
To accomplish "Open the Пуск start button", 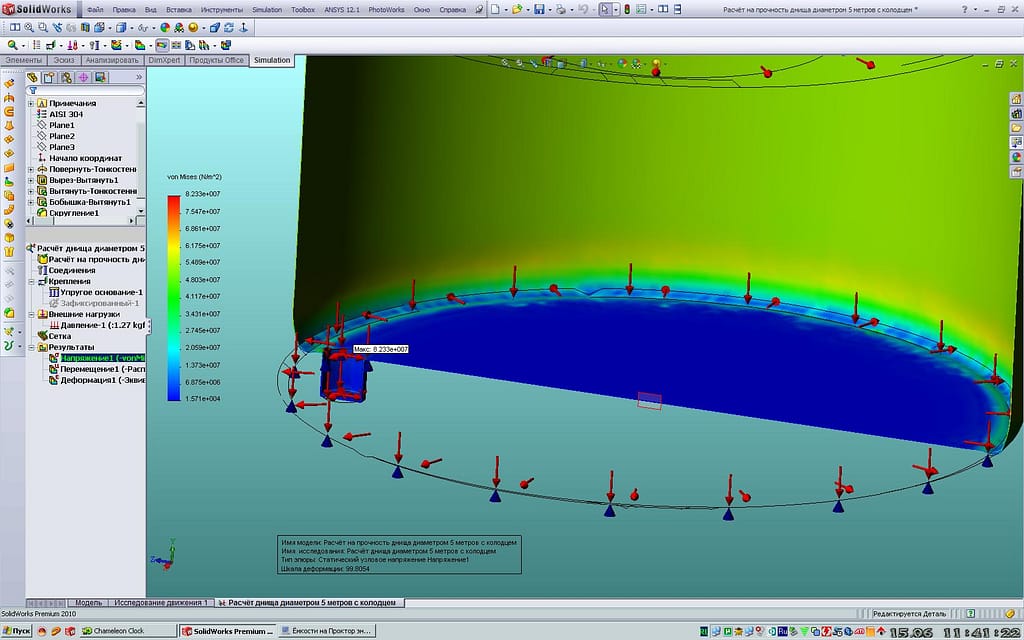I will tap(16, 632).
